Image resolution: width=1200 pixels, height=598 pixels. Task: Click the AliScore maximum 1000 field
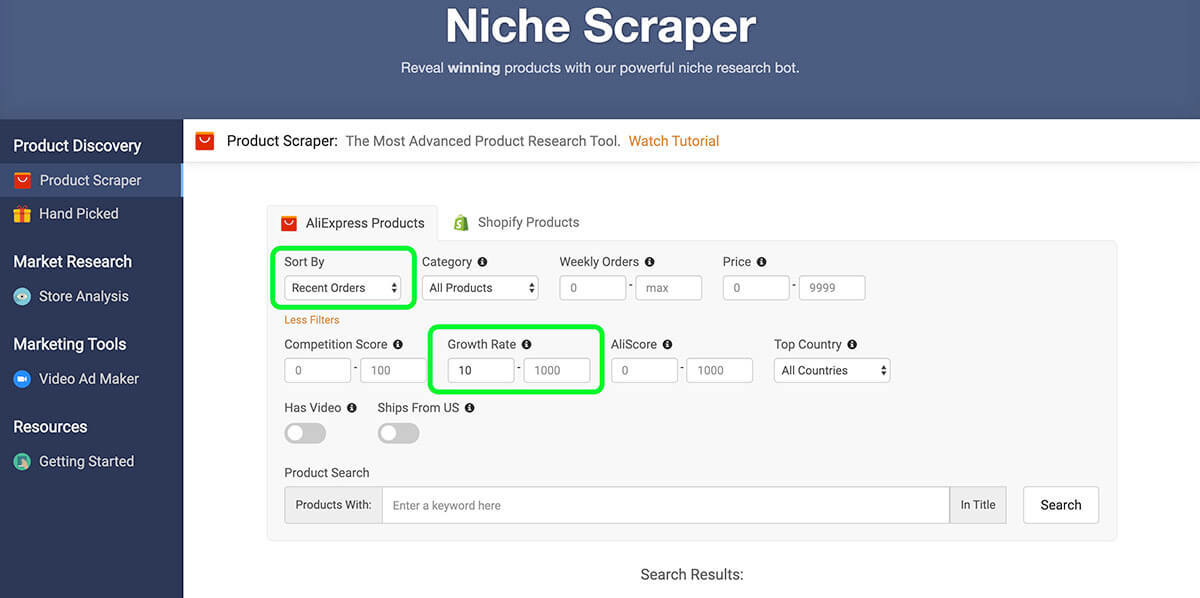coord(720,370)
